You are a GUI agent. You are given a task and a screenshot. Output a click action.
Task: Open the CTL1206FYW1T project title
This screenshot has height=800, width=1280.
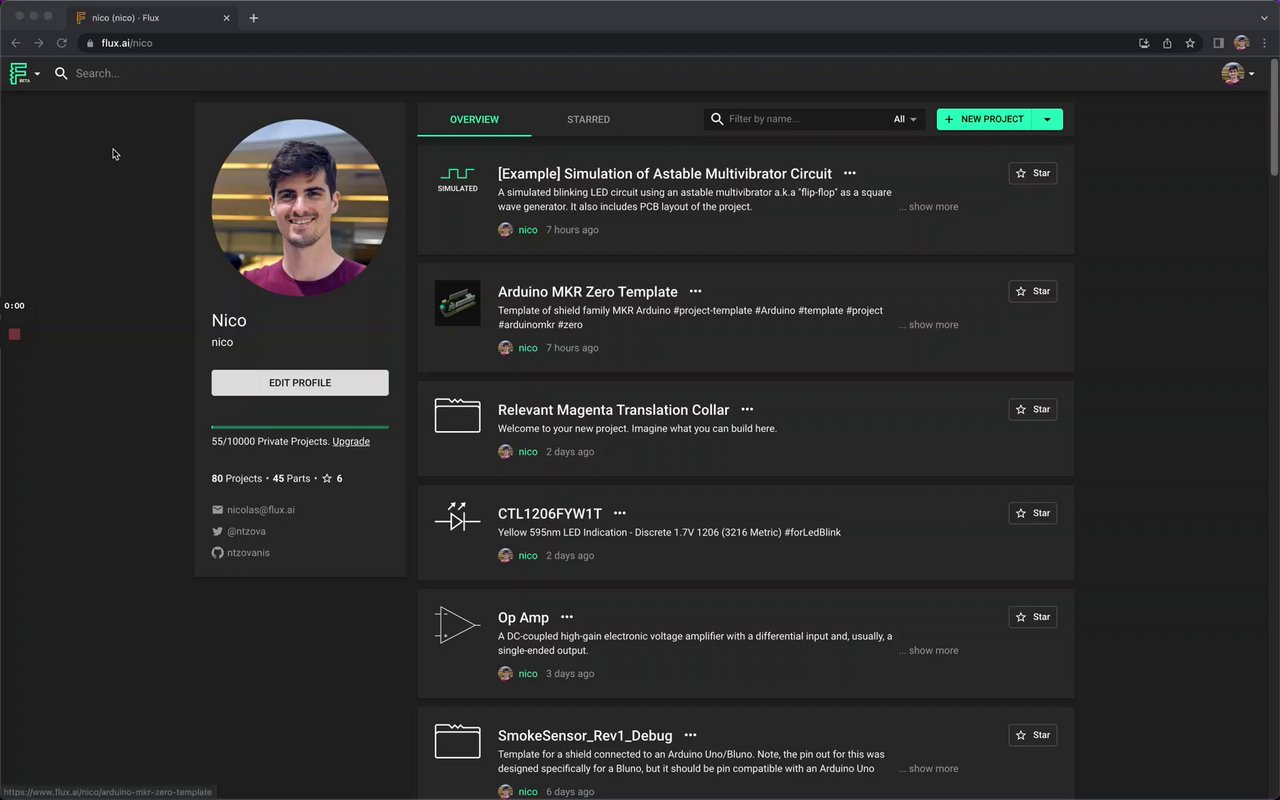coord(550,514)
